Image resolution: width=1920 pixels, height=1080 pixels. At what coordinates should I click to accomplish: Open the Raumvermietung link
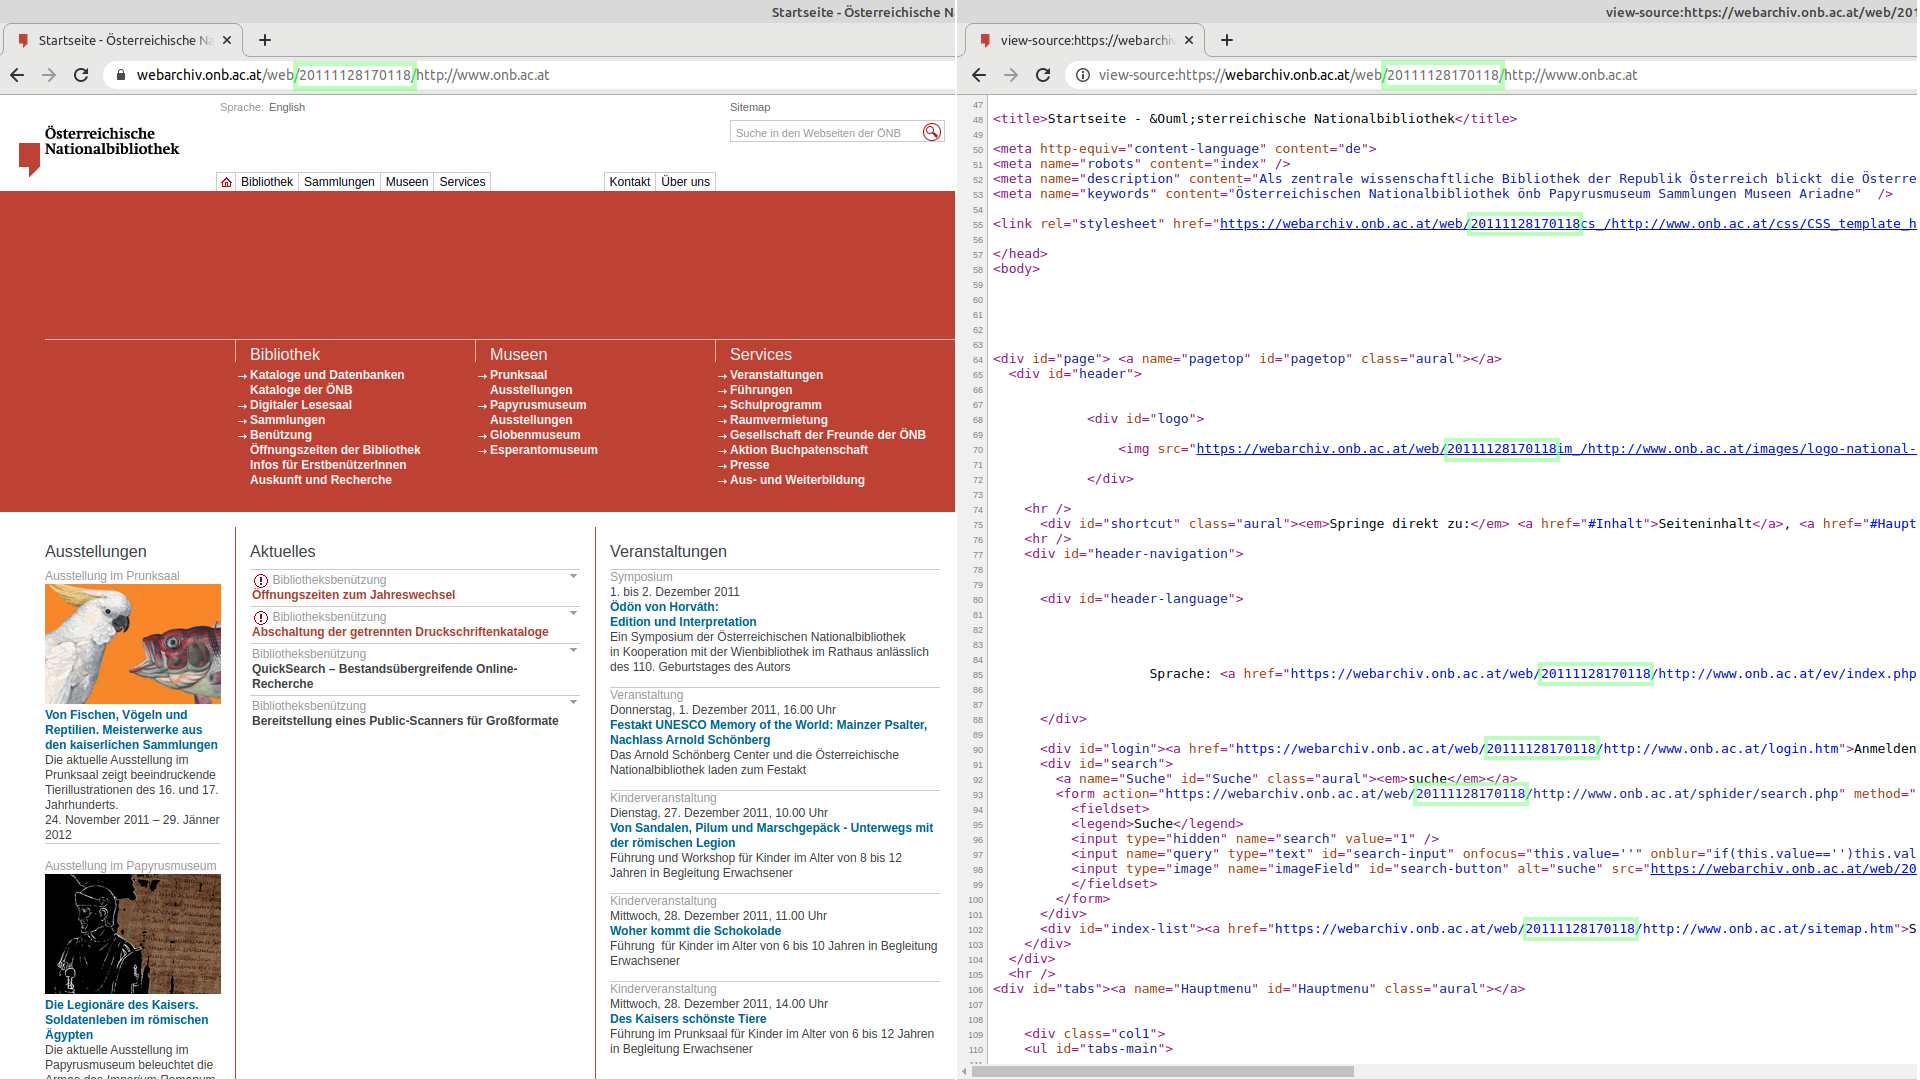[779, 420]
